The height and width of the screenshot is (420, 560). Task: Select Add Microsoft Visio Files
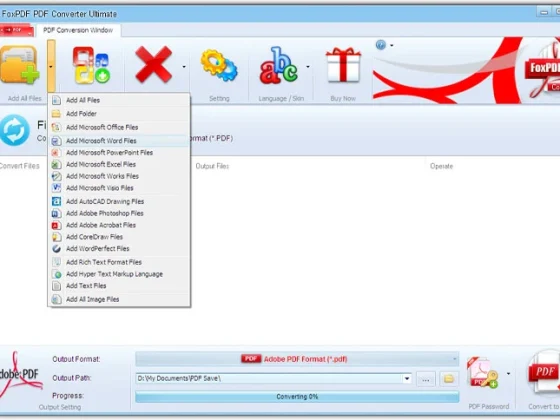pyautogui.click(x=118, y=188)
